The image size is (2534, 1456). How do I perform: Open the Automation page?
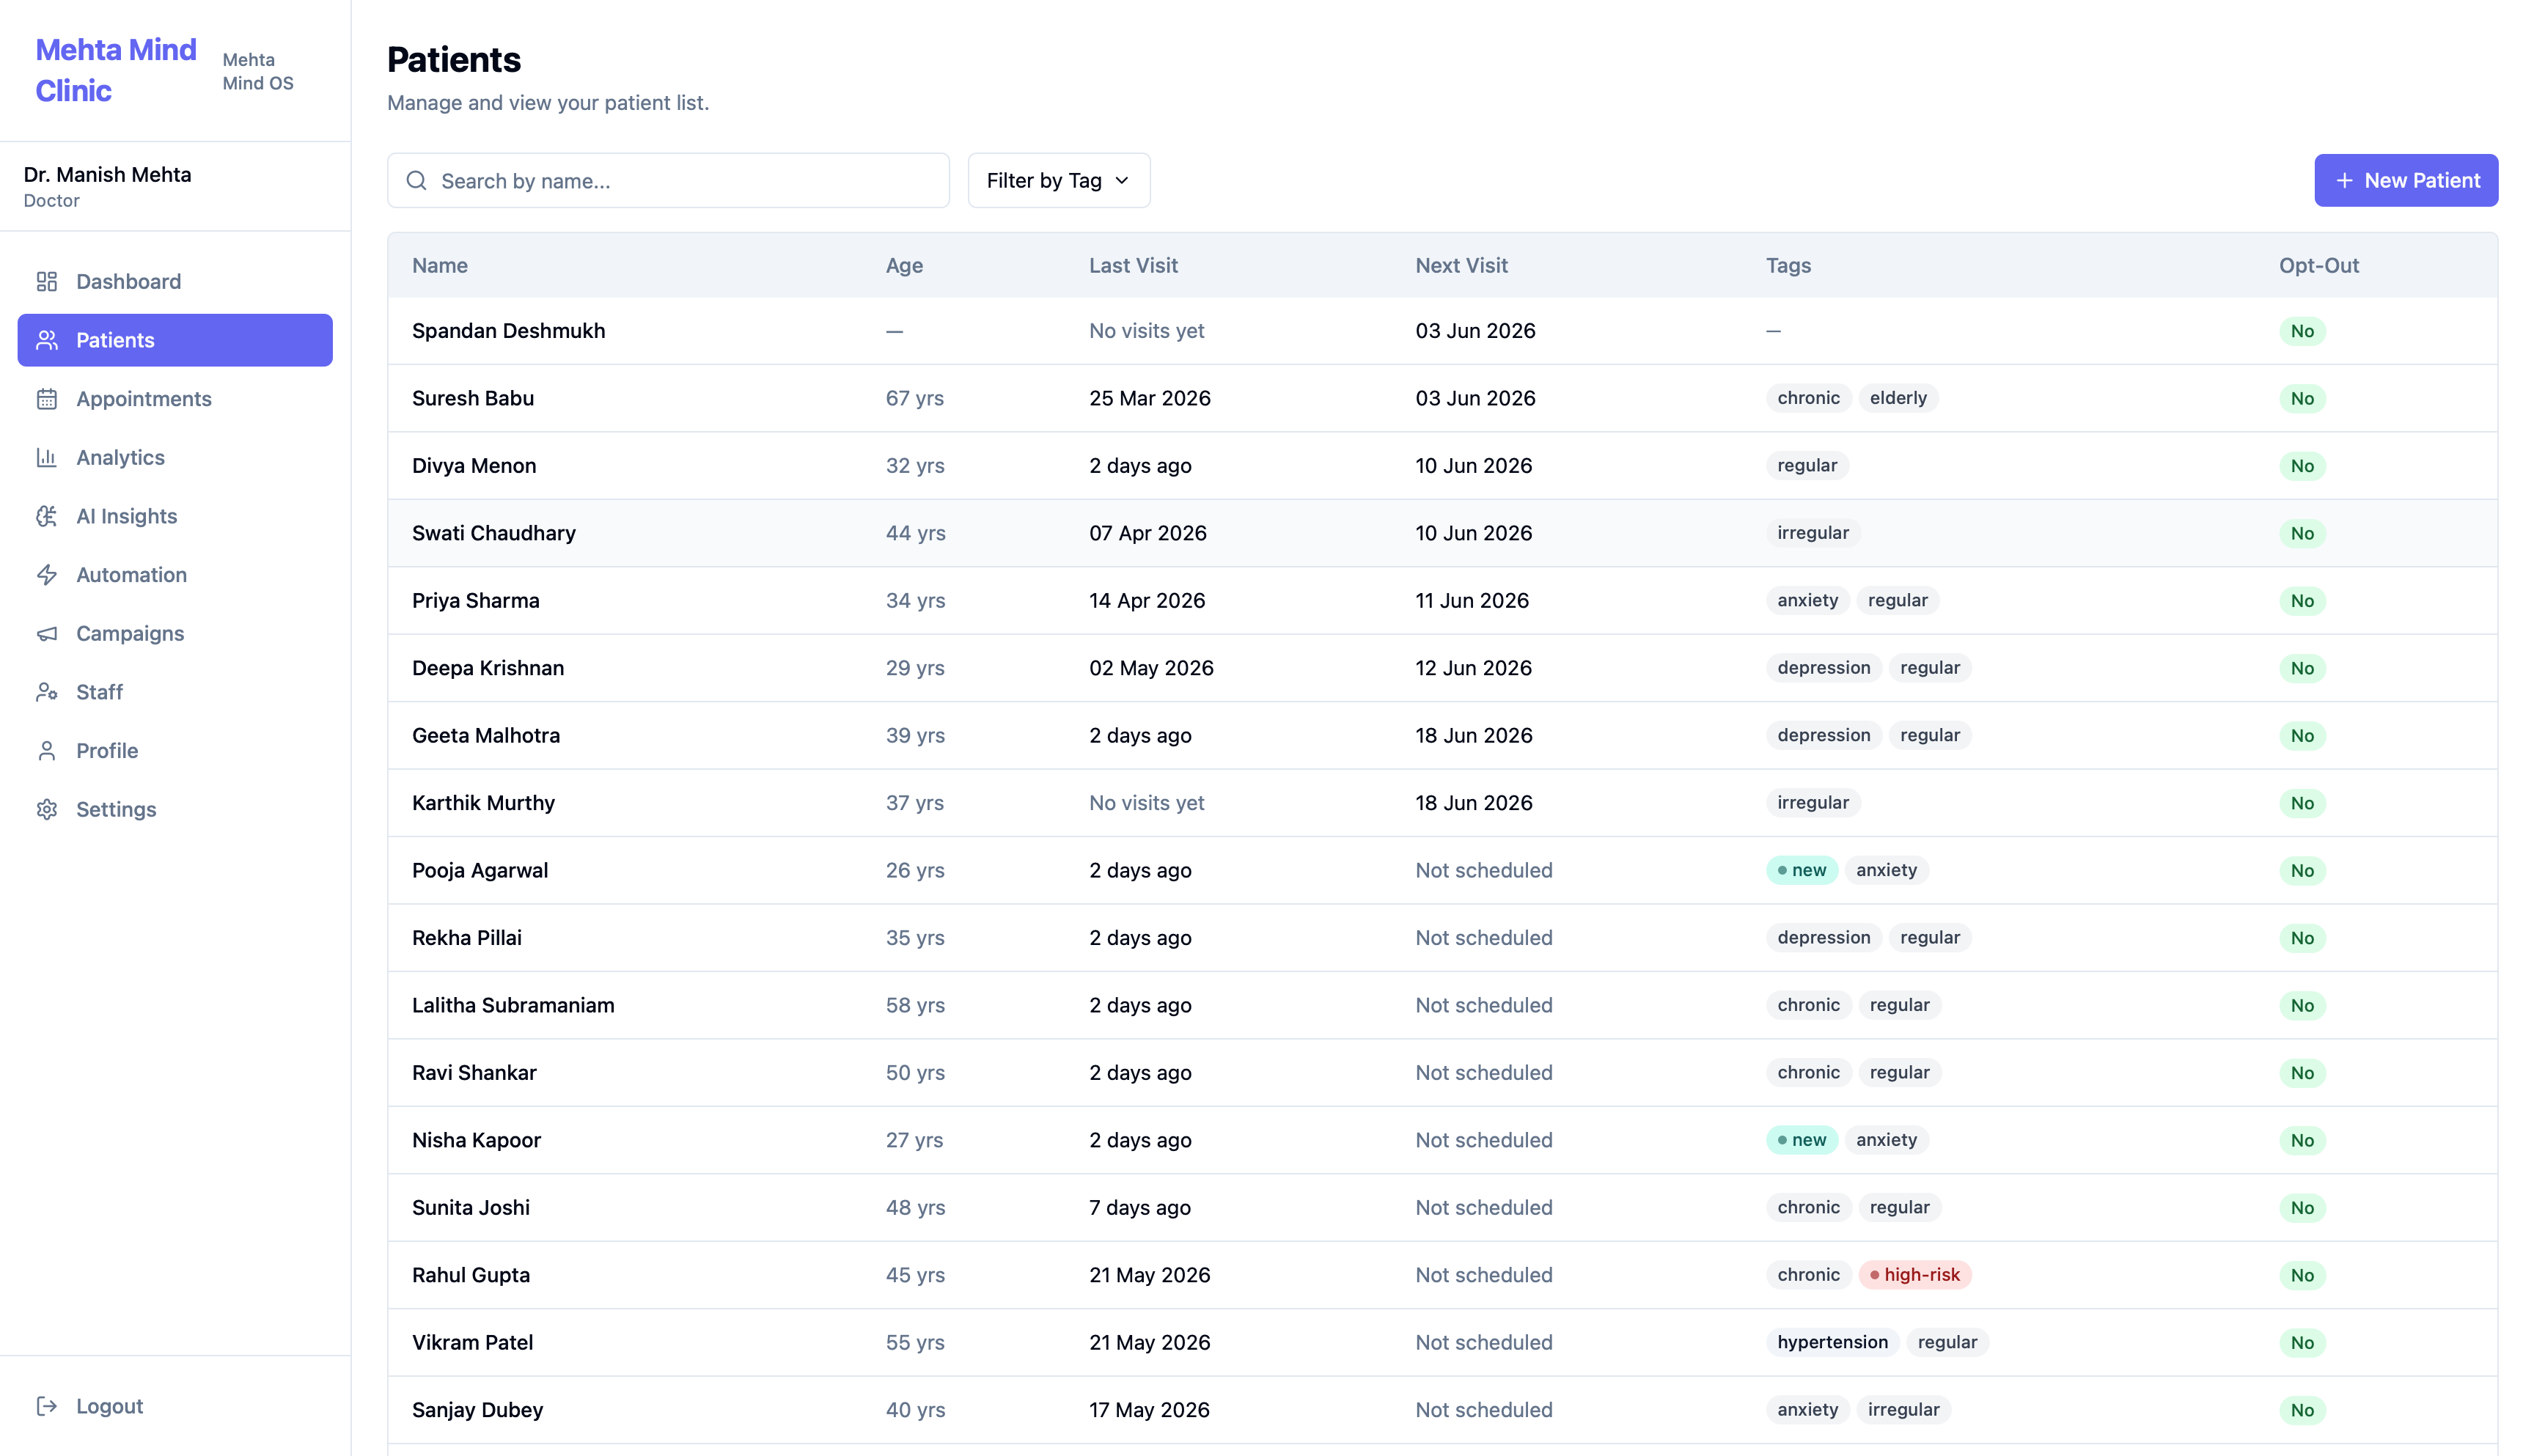pyautogui.click(x=175, y=575)
